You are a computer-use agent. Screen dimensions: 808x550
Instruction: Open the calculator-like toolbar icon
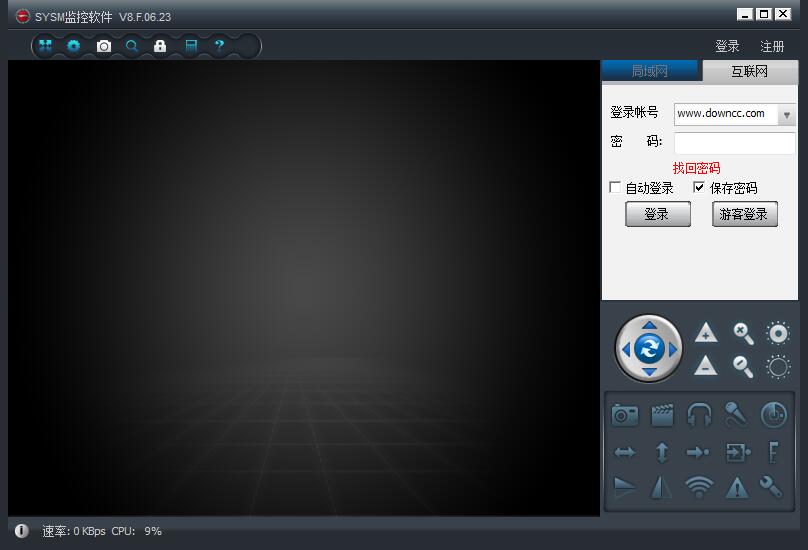[191, 46]
